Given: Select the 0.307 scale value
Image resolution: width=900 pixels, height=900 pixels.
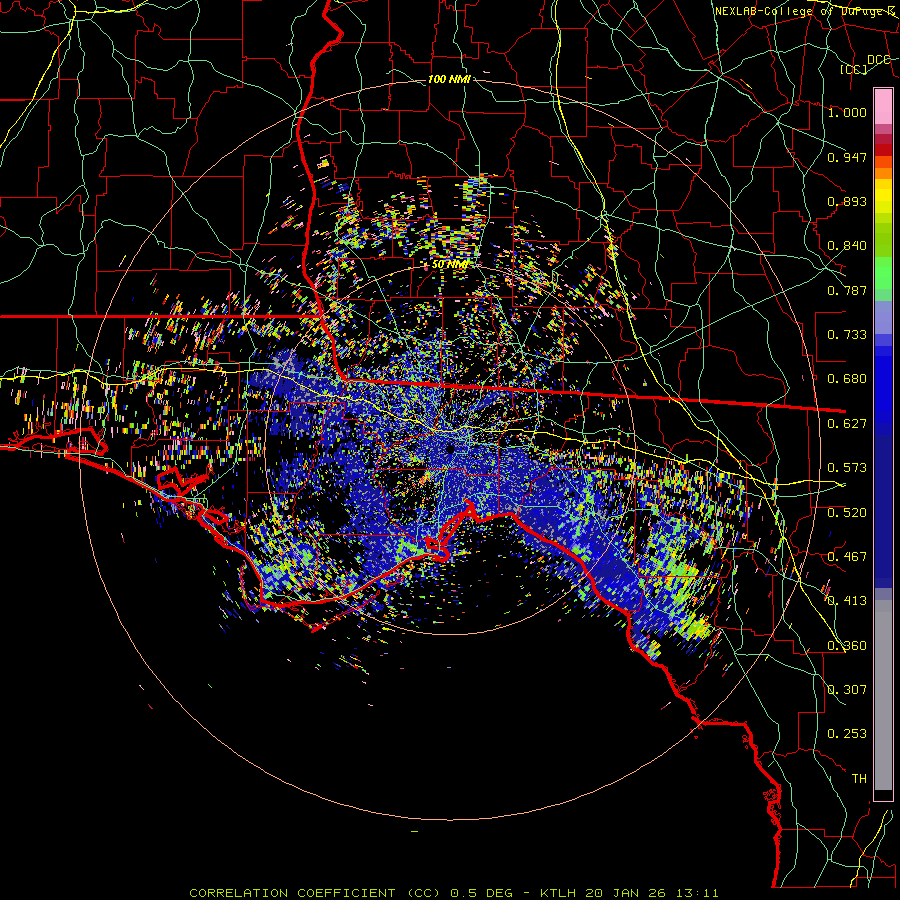Looking at the screenshot, I should click(847, 690).
